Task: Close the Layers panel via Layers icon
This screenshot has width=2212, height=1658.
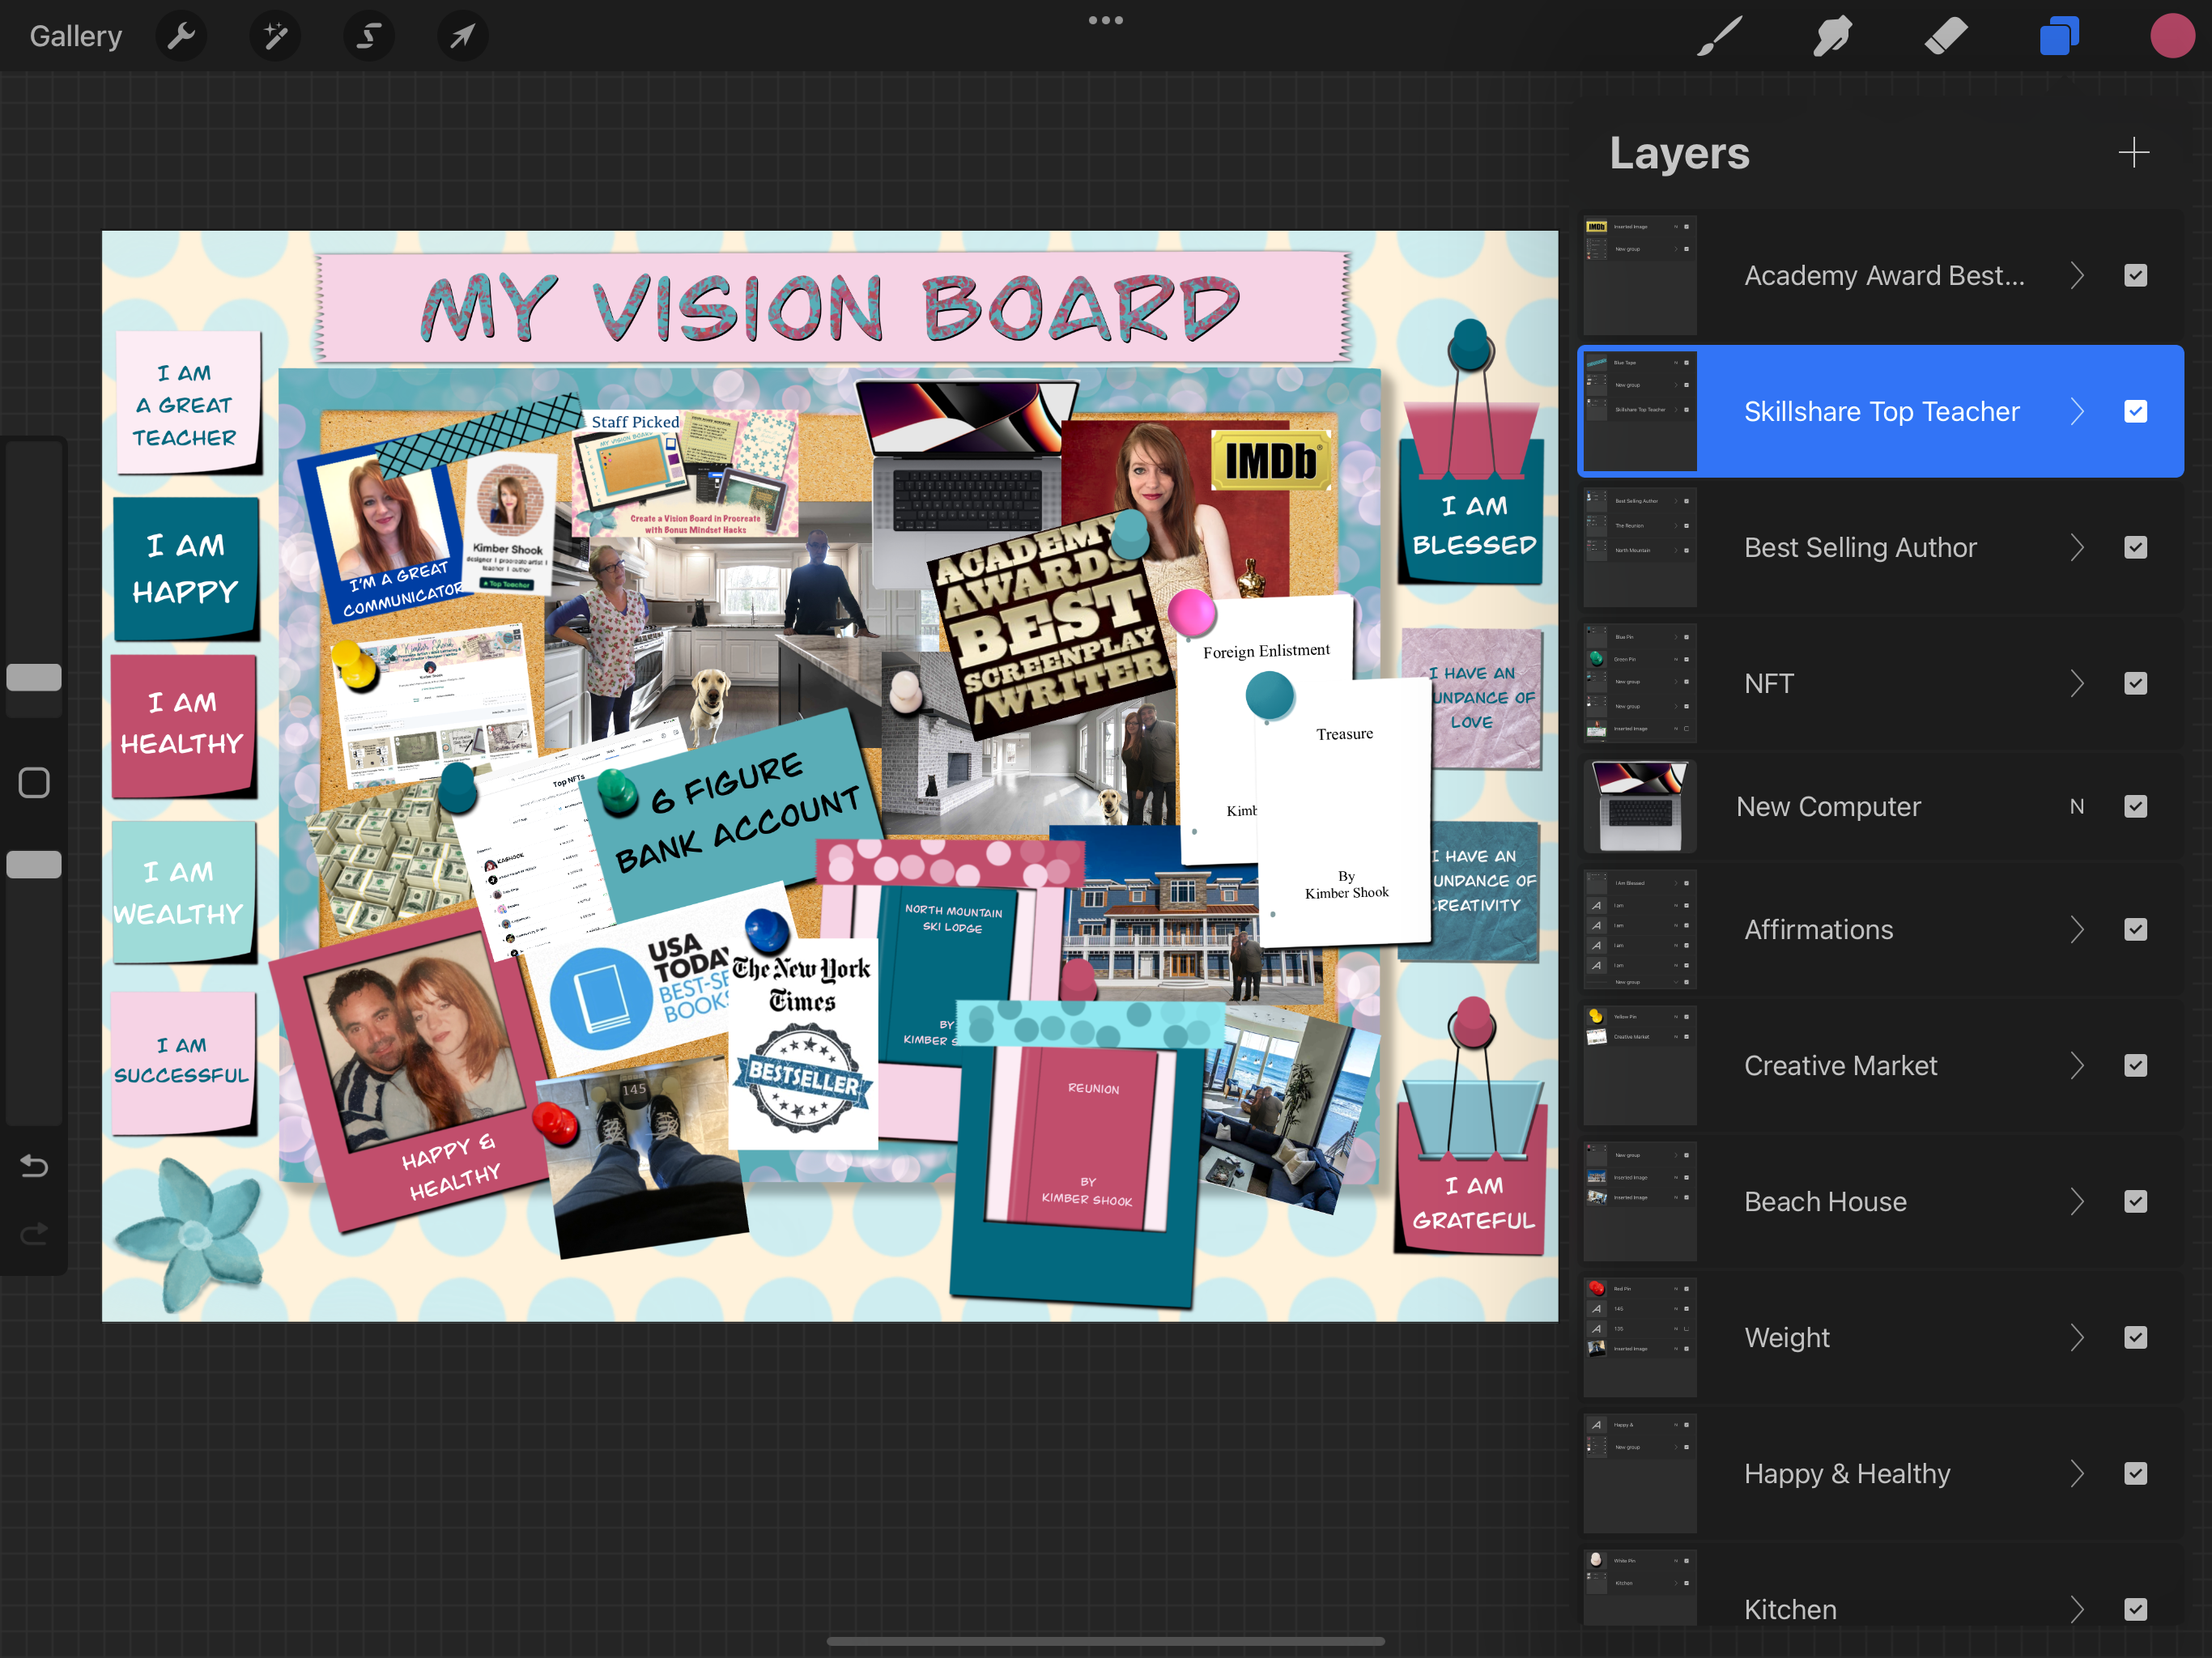Action: click(2059, 37)
